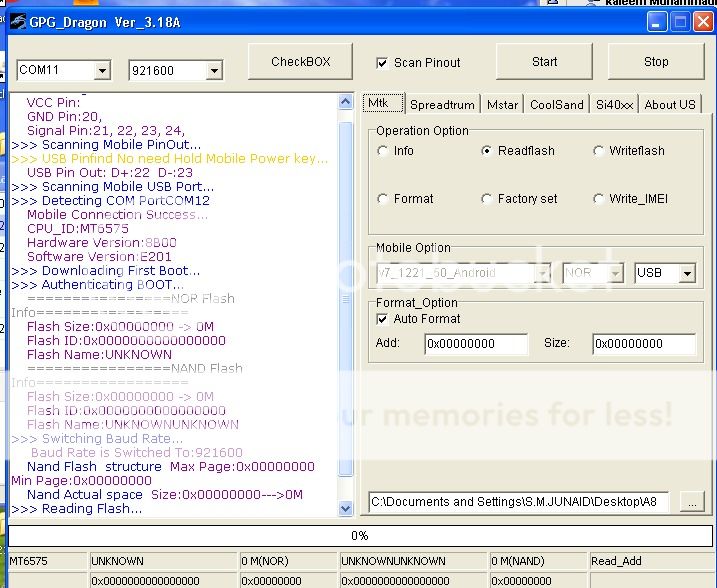717x588 pixels.
Task: Switch to the Mtk tab
Action: click(384, 103)
